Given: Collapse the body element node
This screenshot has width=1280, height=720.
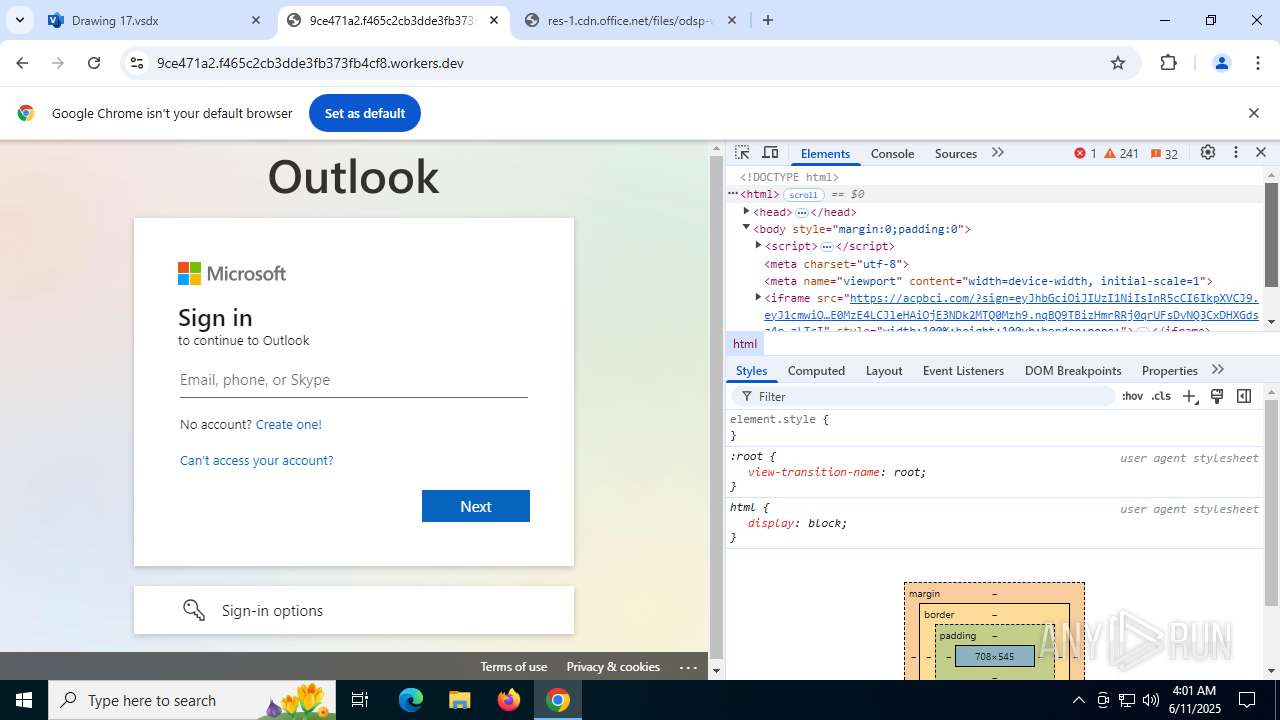Looking at the screenshot, I should 746,228.
